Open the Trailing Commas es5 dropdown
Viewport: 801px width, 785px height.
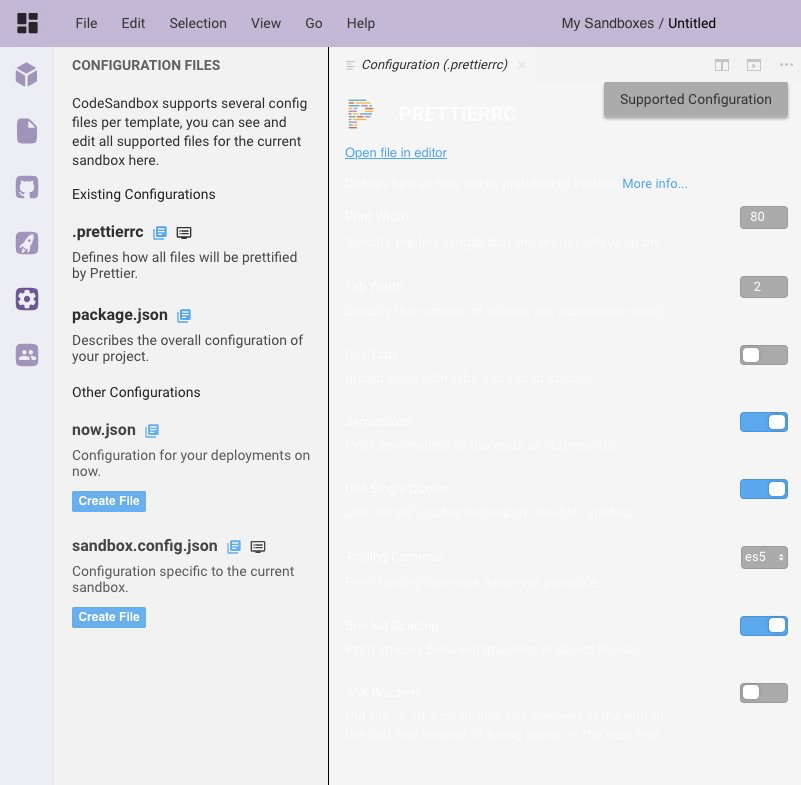coord(764,557)
